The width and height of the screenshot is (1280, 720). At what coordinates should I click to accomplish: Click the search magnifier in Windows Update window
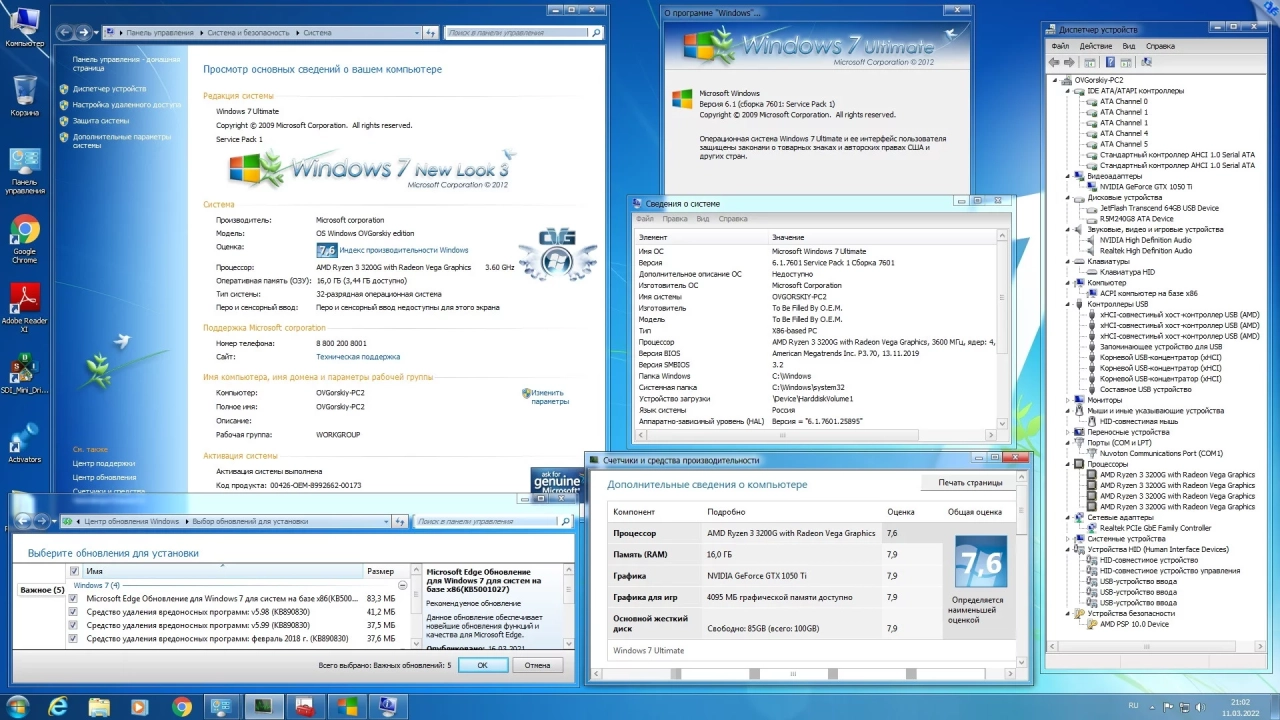click(566, 521)
